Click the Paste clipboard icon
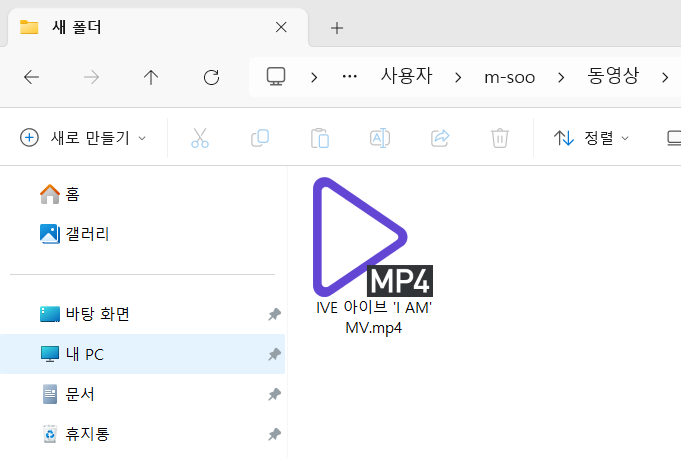Screen dimensions: 681x458 (x=320, y=138)
